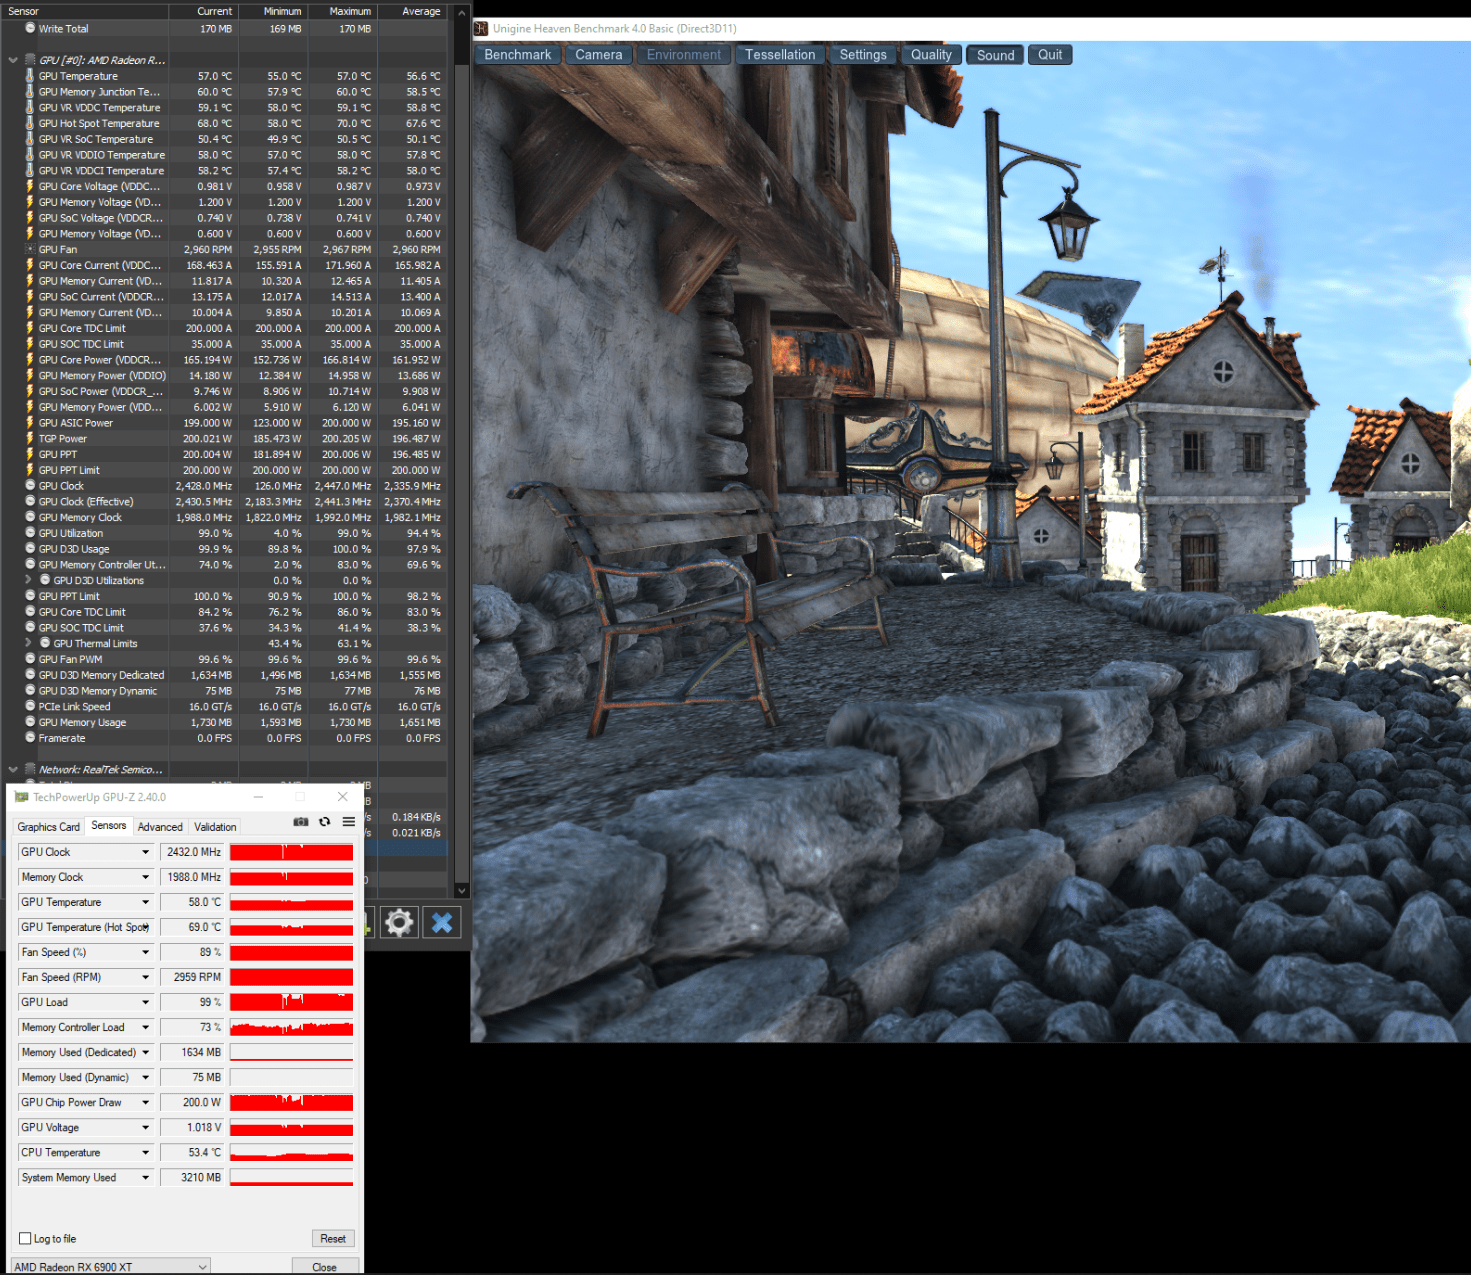Collapse the AMD Radeon GPU sensor group
This screenshot has width=1471, height=1275.
[13, 60]
